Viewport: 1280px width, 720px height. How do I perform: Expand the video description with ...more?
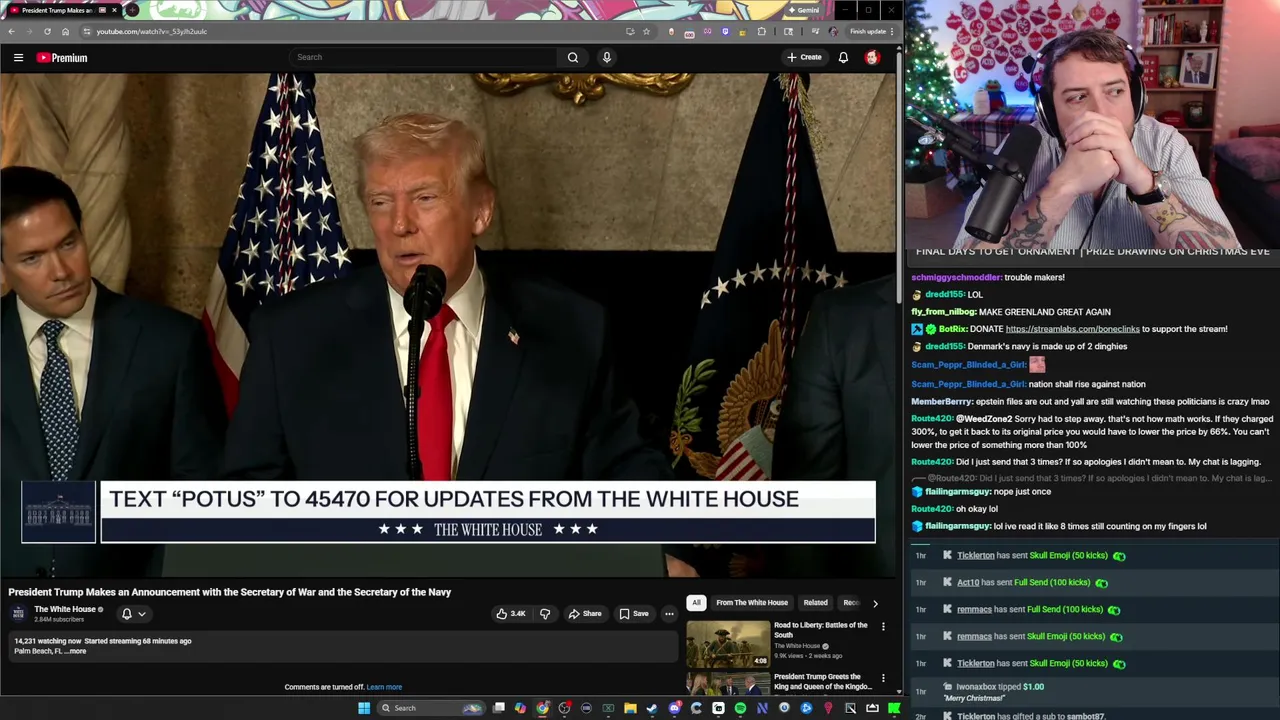75,651
